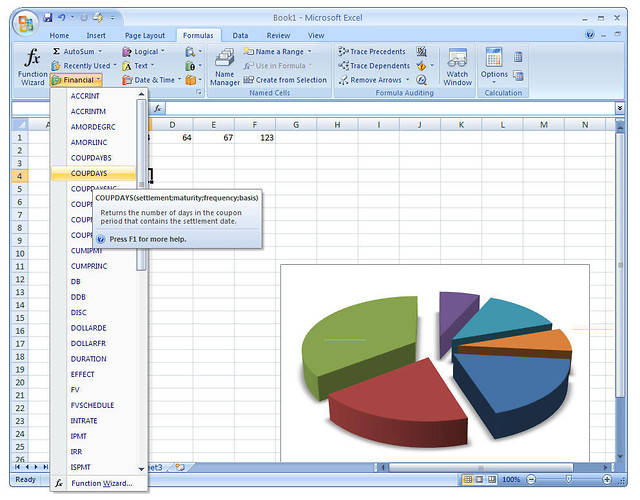Switch to the Insert tab
The width and height of the screenshot is (640, 500).
tap(96, 36)
